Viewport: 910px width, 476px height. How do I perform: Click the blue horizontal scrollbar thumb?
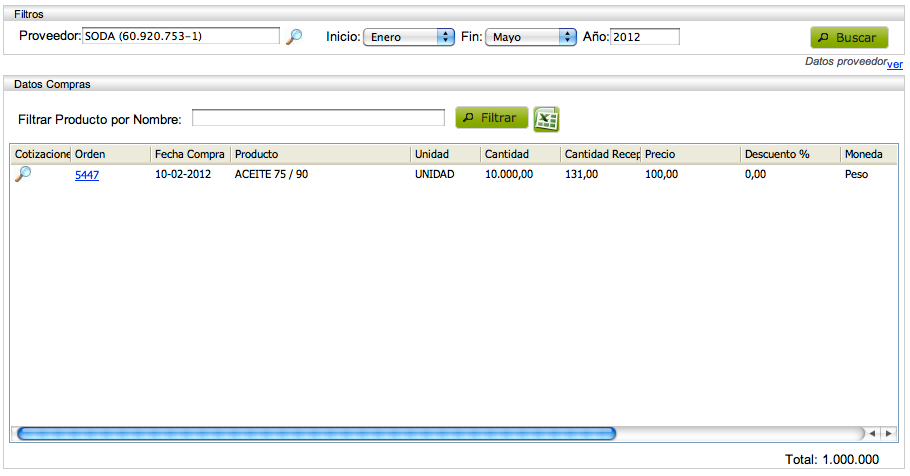316,434
